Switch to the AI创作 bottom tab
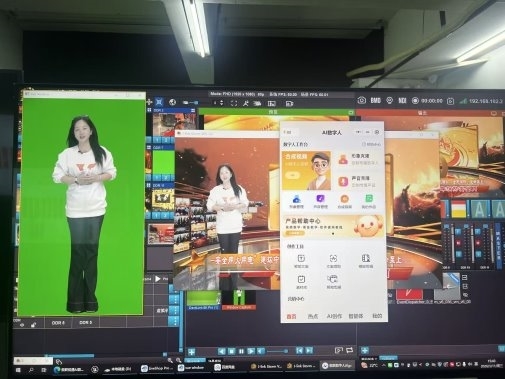The height and width of the screenshot is (379, 505). (x=334, y=316)
